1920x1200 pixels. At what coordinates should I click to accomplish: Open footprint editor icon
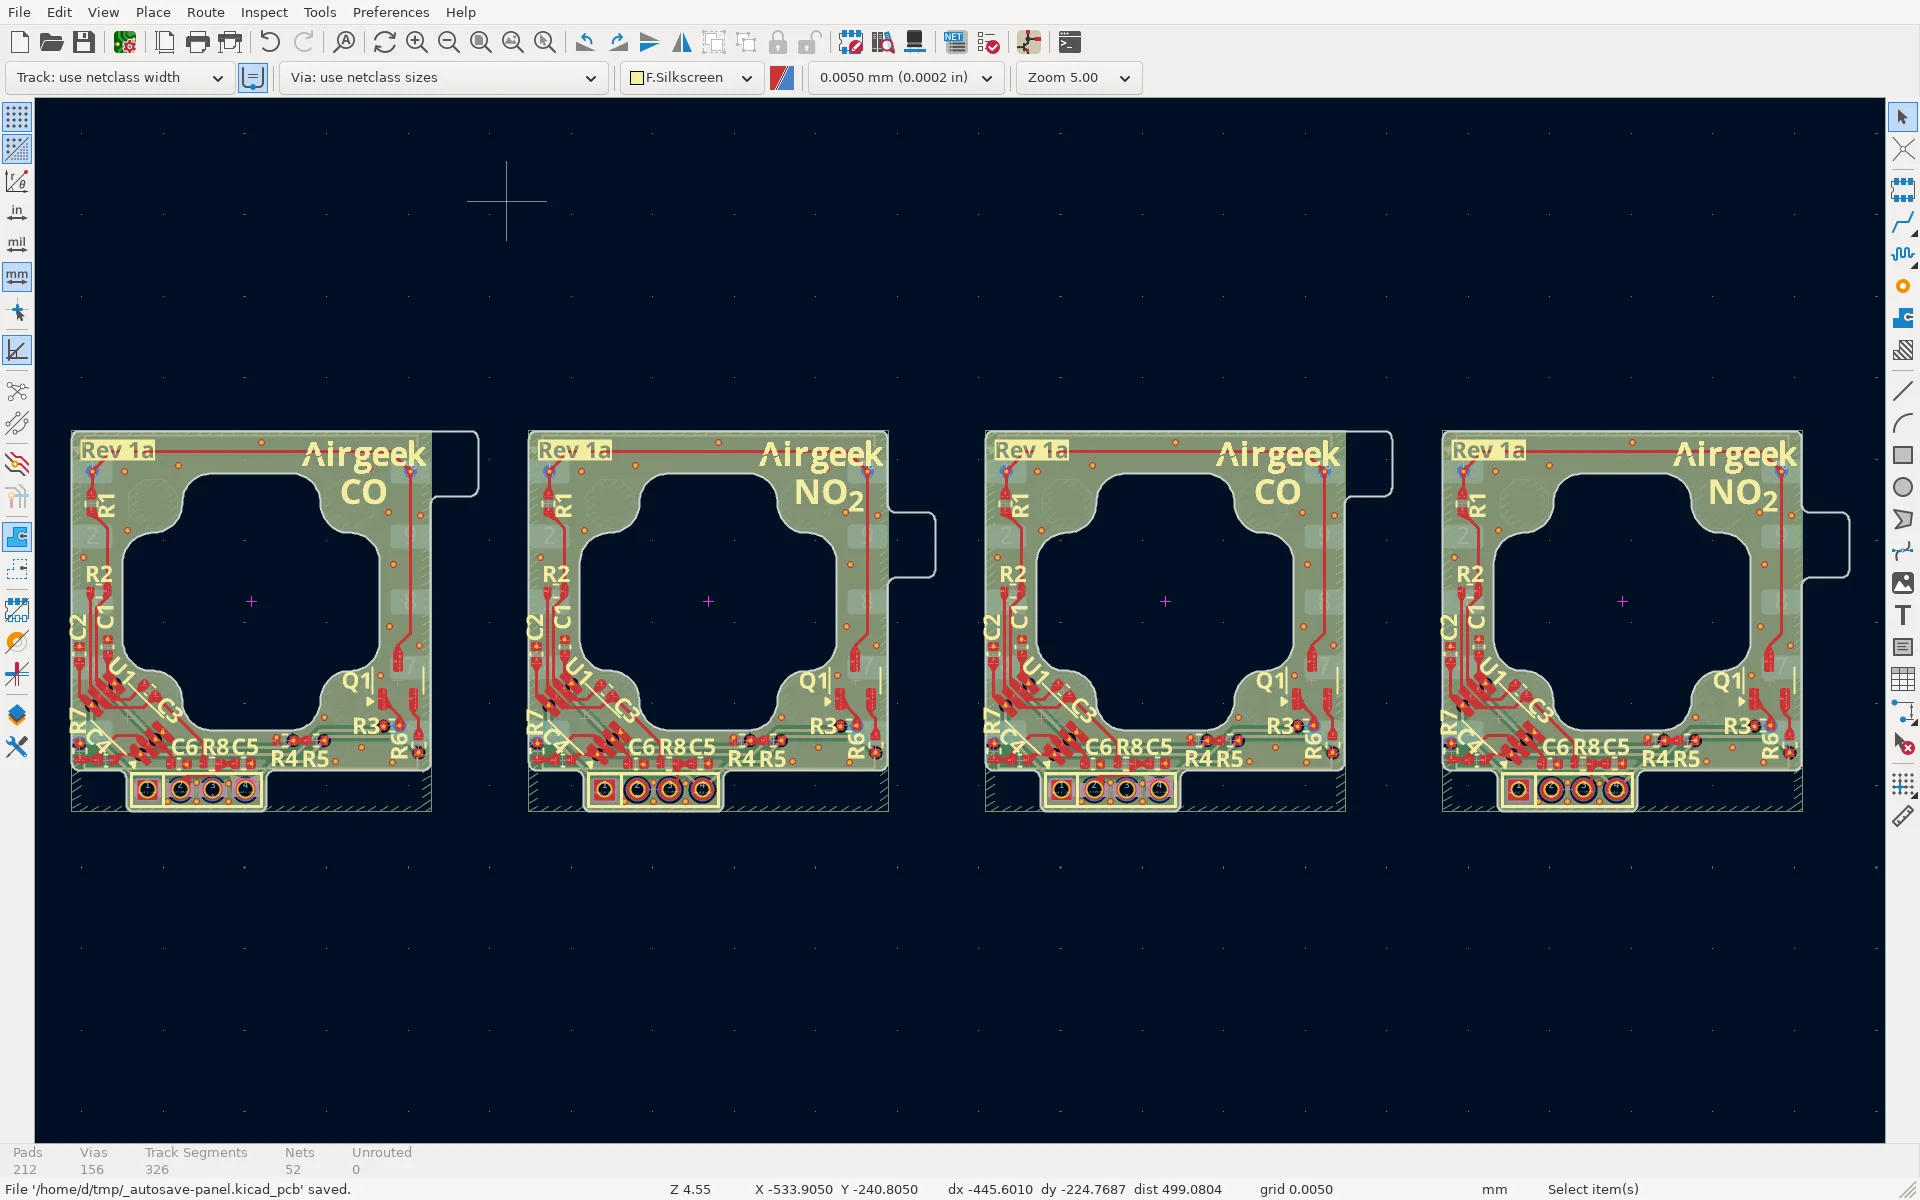pos(850,42)
